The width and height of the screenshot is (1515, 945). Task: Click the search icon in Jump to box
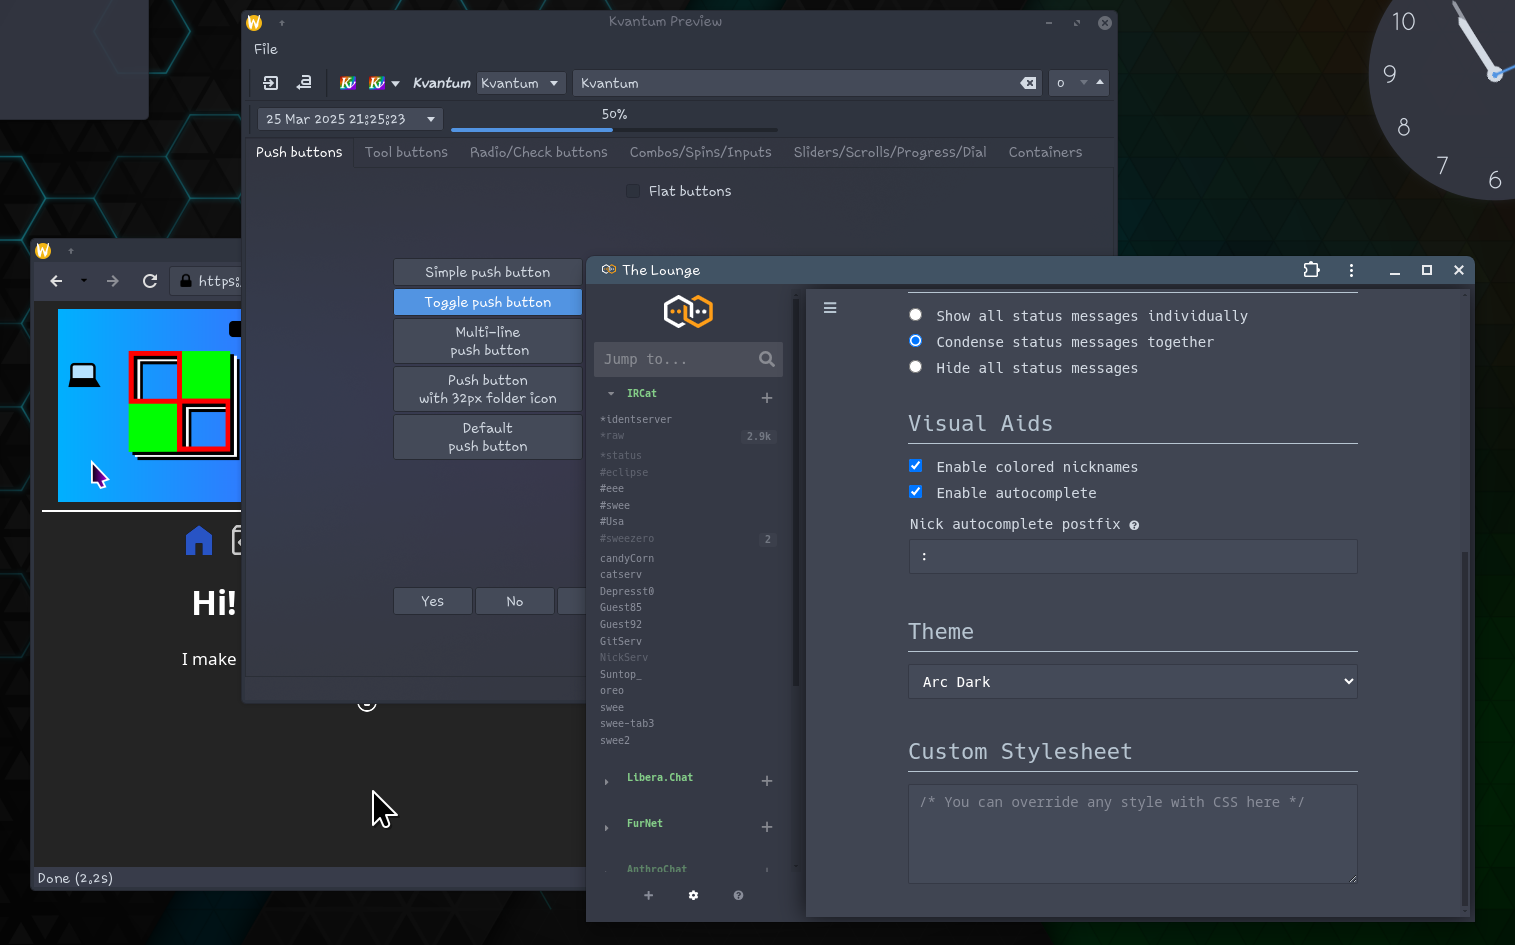766,359
